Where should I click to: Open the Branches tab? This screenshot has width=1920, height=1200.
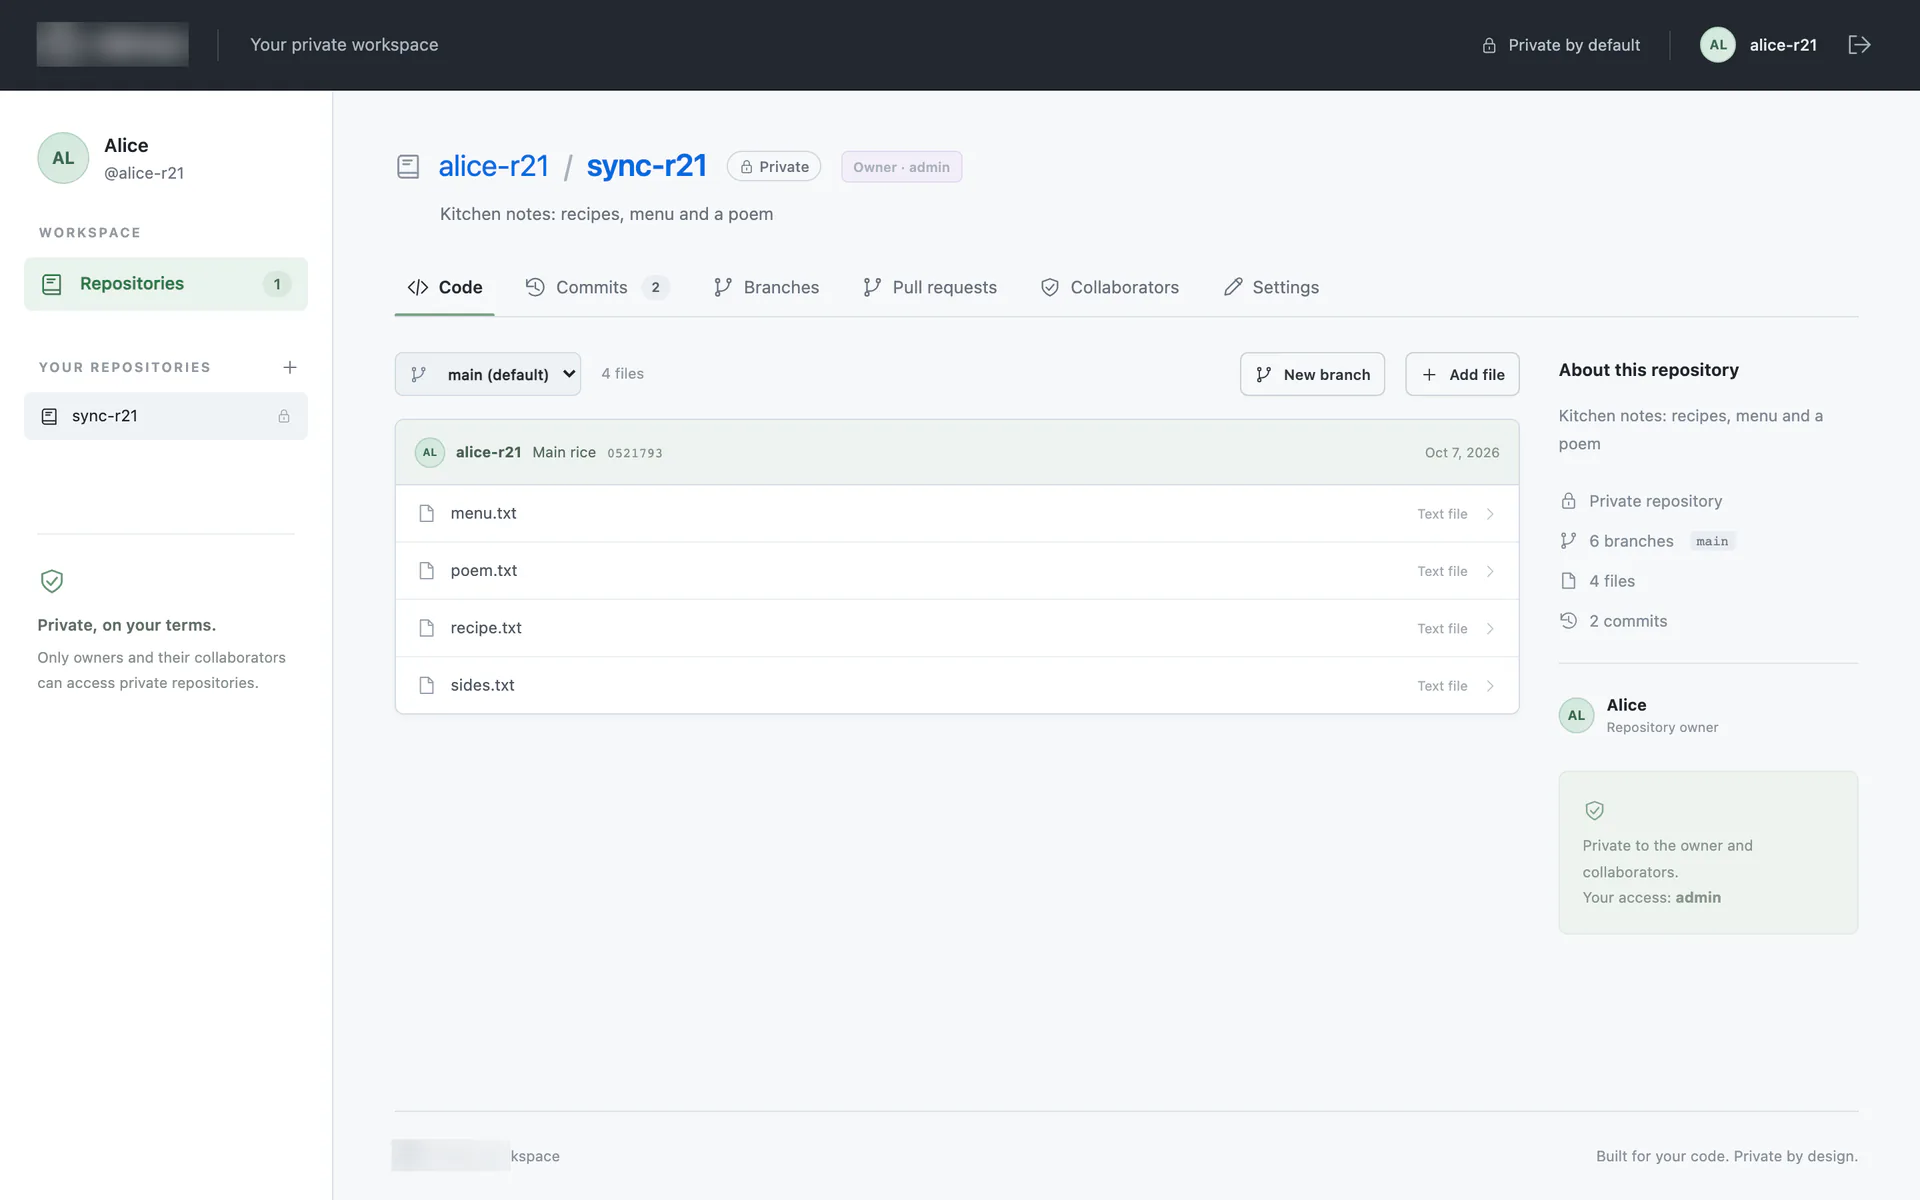tap(766, 287)
